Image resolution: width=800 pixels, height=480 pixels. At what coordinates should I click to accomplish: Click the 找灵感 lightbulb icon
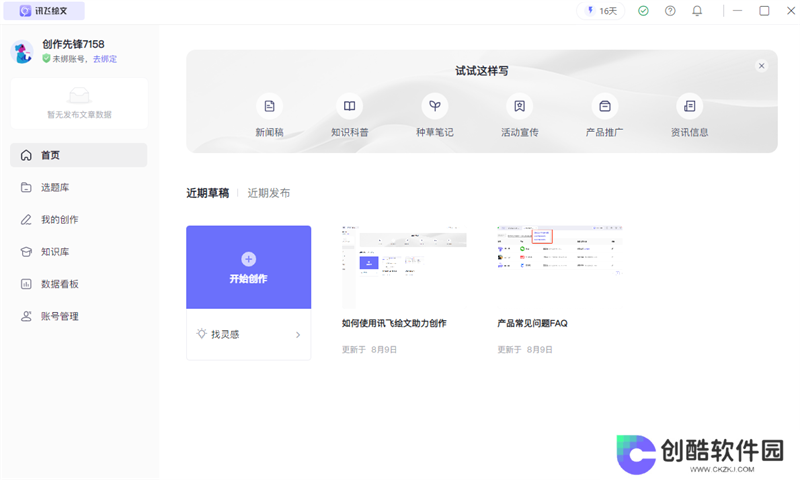202,334
